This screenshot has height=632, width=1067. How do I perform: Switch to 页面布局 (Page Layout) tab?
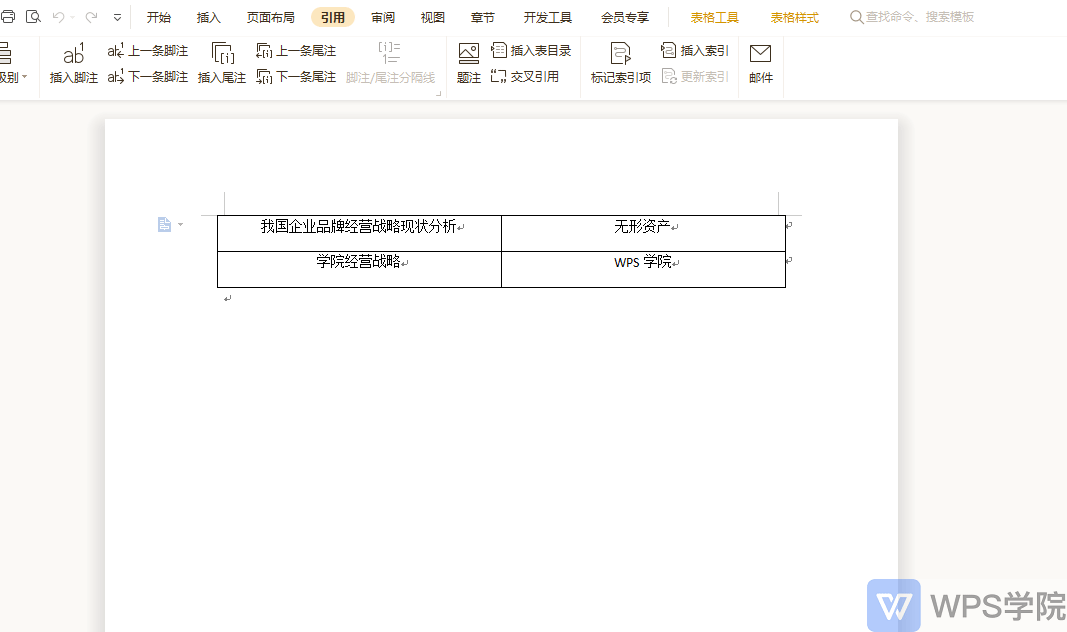click(x=270, y=17)
